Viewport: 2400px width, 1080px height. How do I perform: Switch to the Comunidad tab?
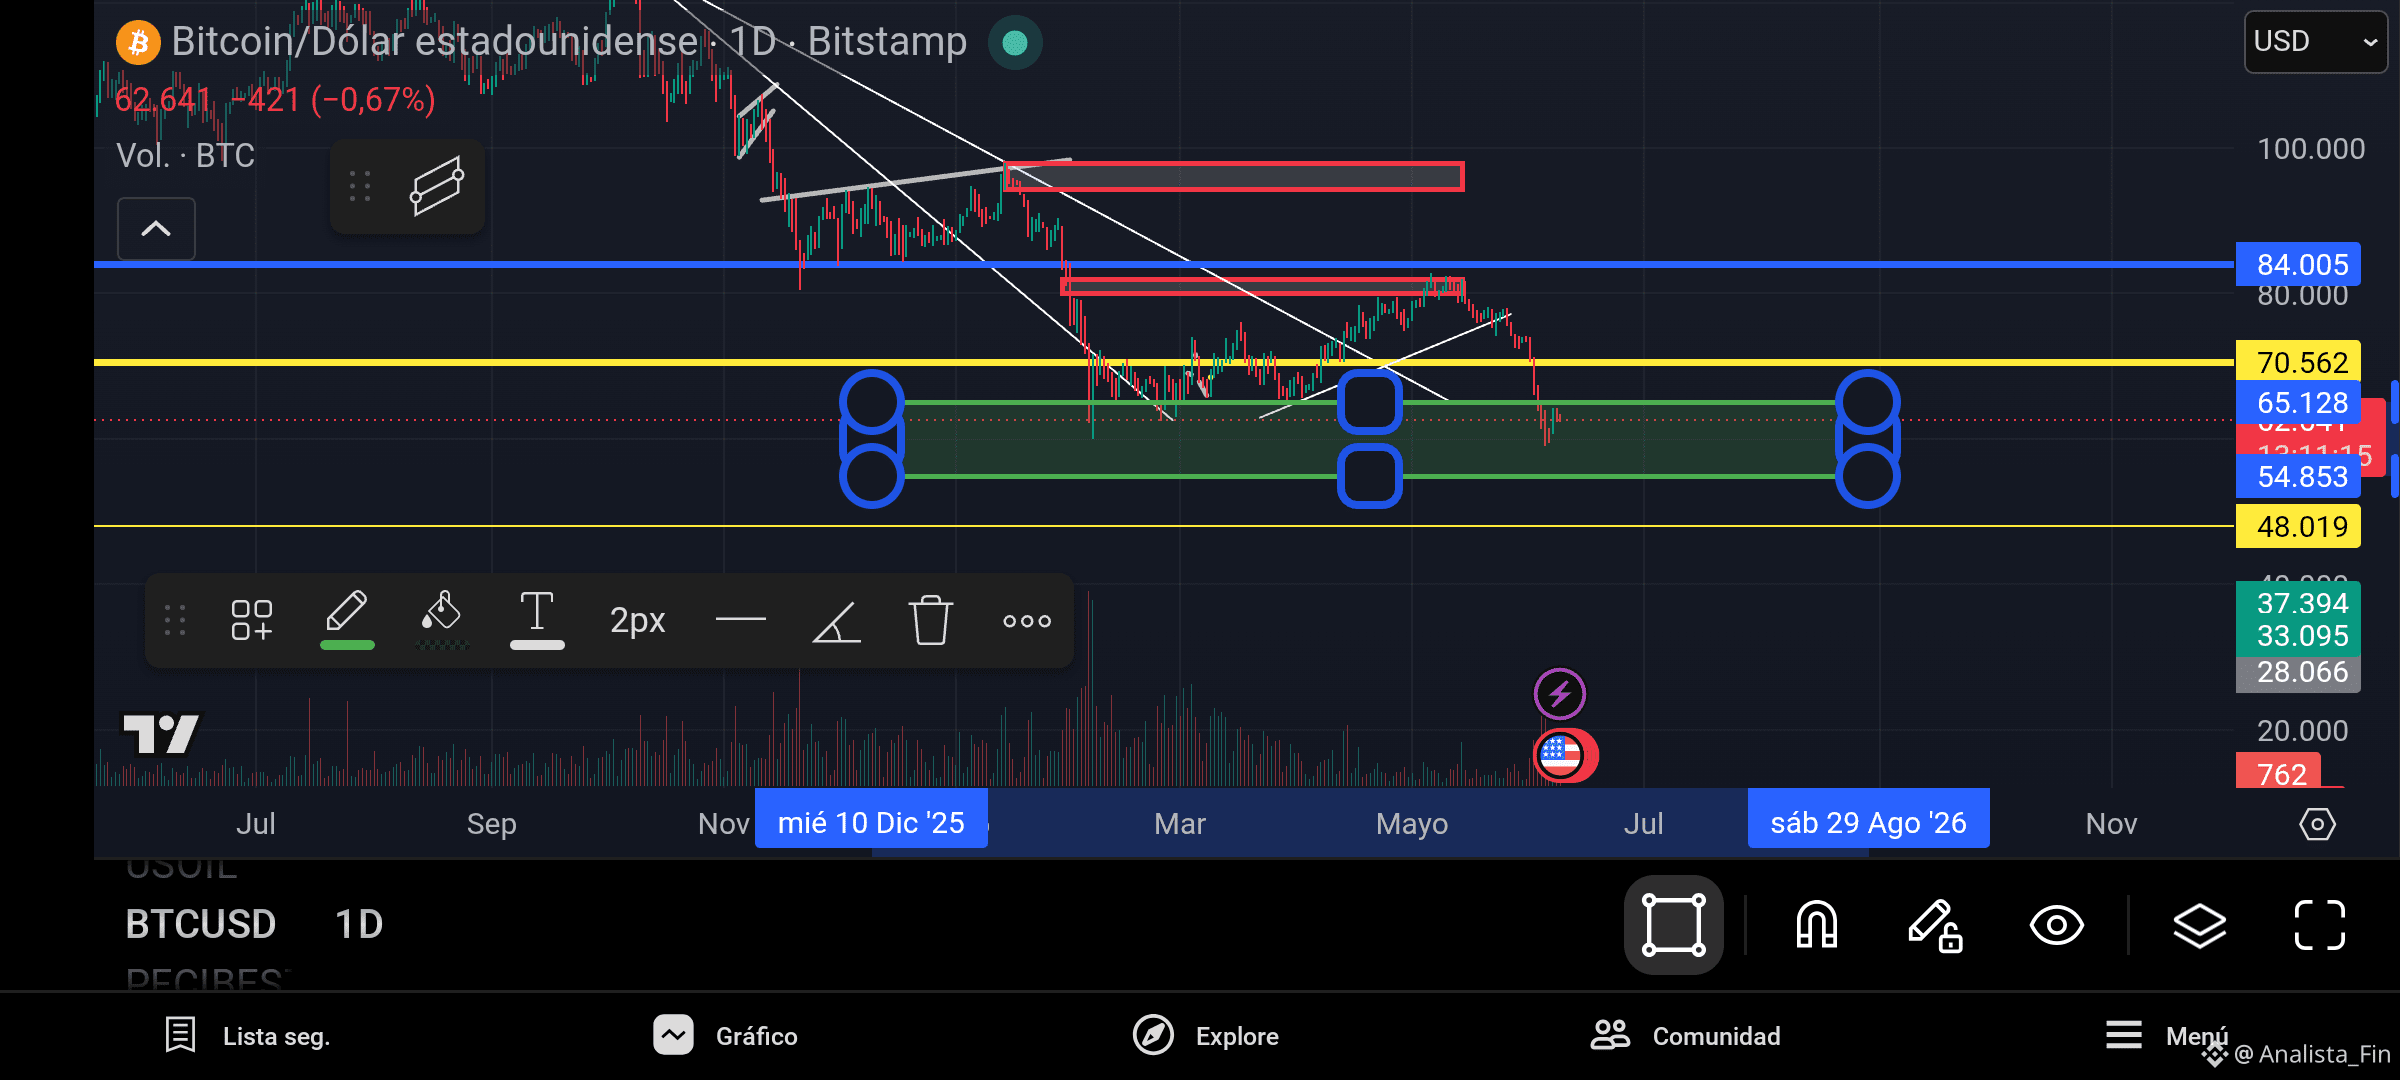(1686, 1036)
